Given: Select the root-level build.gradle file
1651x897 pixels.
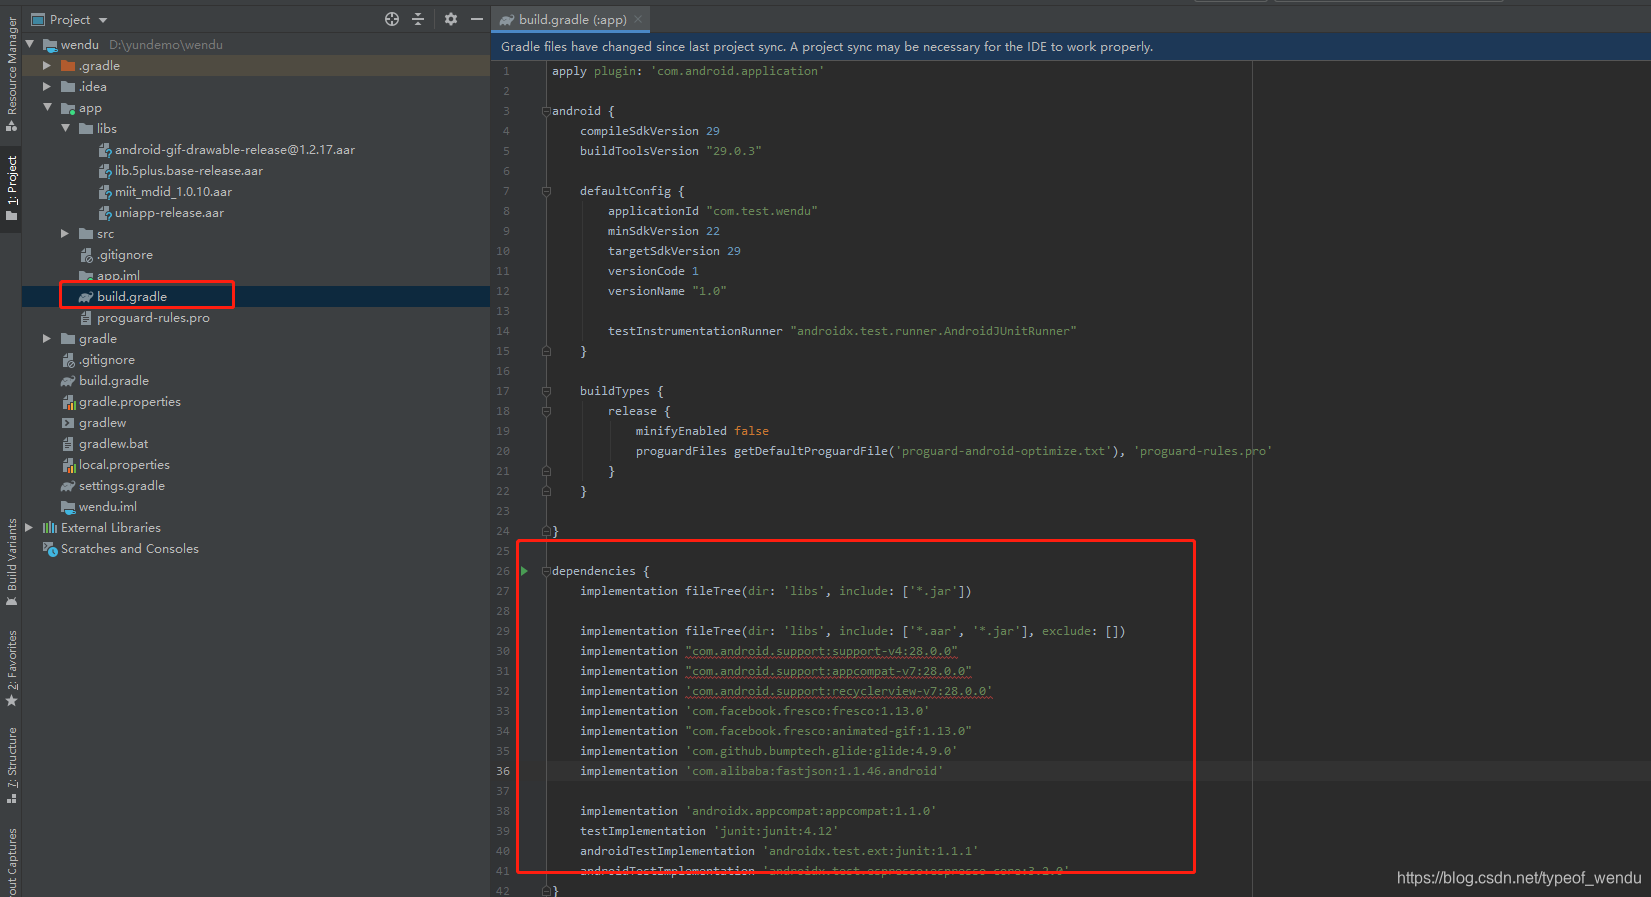Looking at the screenshot, I should coord(113,380).
